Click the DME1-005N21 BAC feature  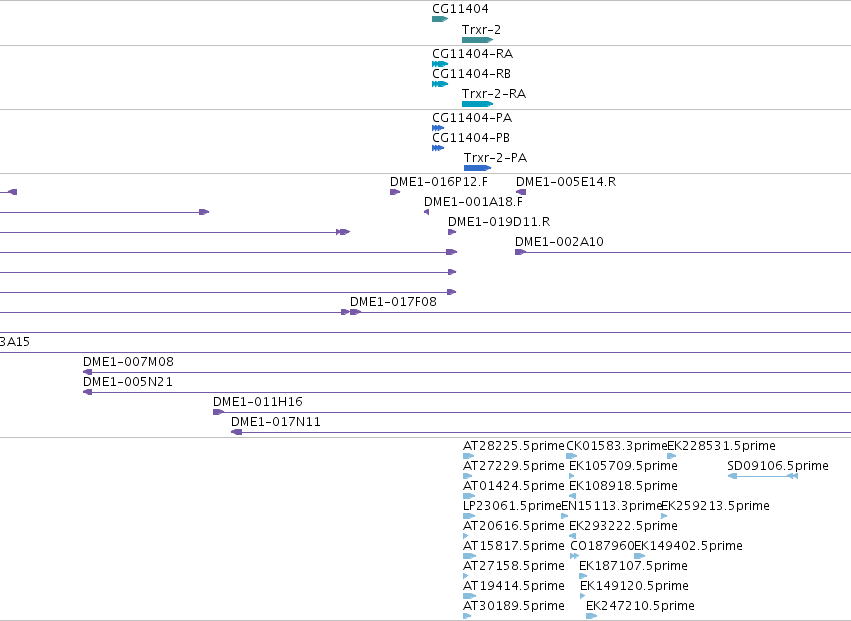coord(467,392)
